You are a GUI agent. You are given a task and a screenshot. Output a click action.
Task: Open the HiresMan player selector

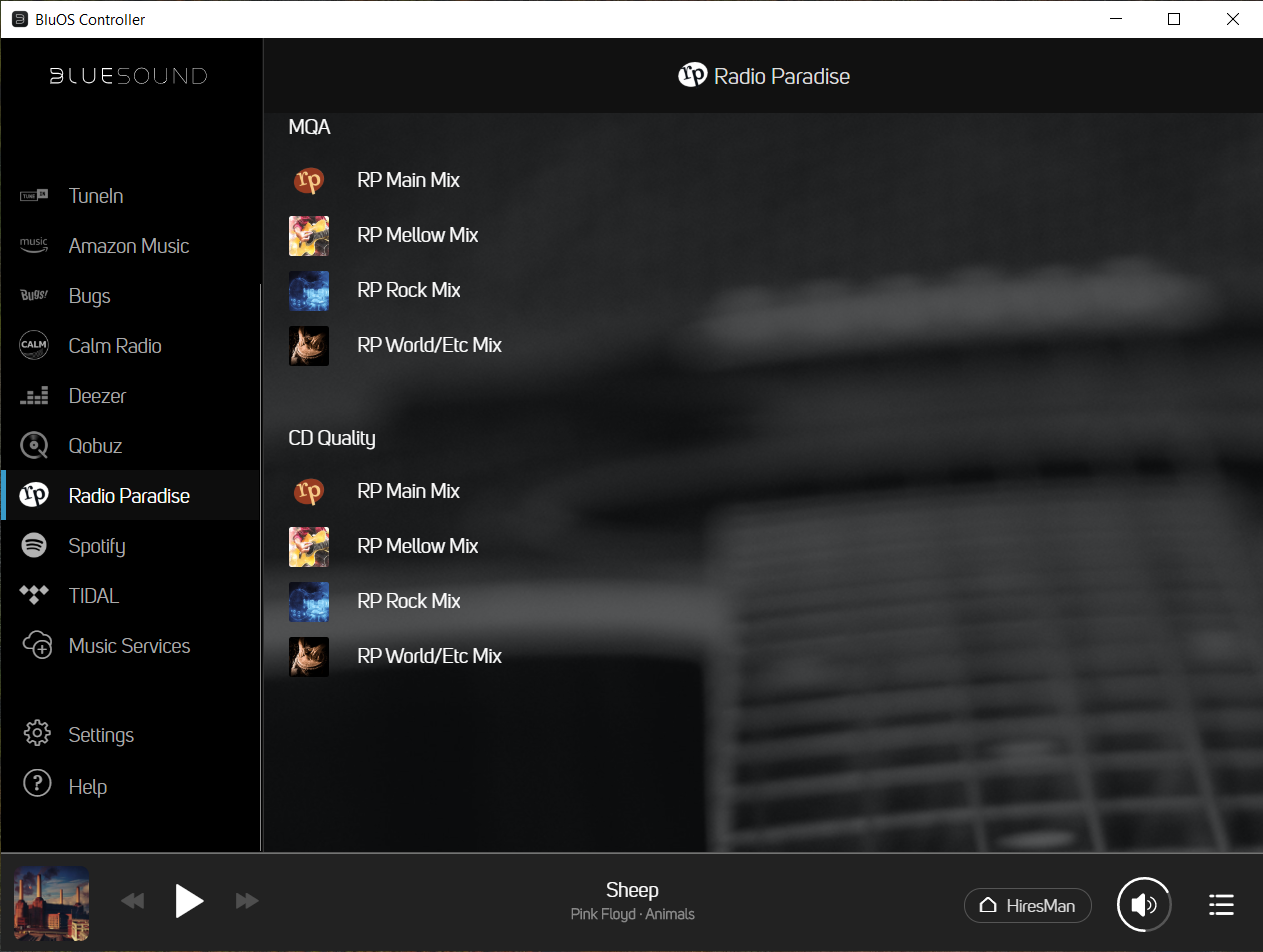coord(1027,905)
